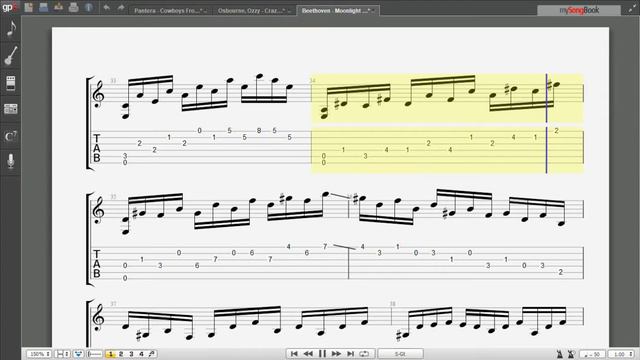Click bar number 37 label
This screenshot has width=640, height=360.
point(113,304)
